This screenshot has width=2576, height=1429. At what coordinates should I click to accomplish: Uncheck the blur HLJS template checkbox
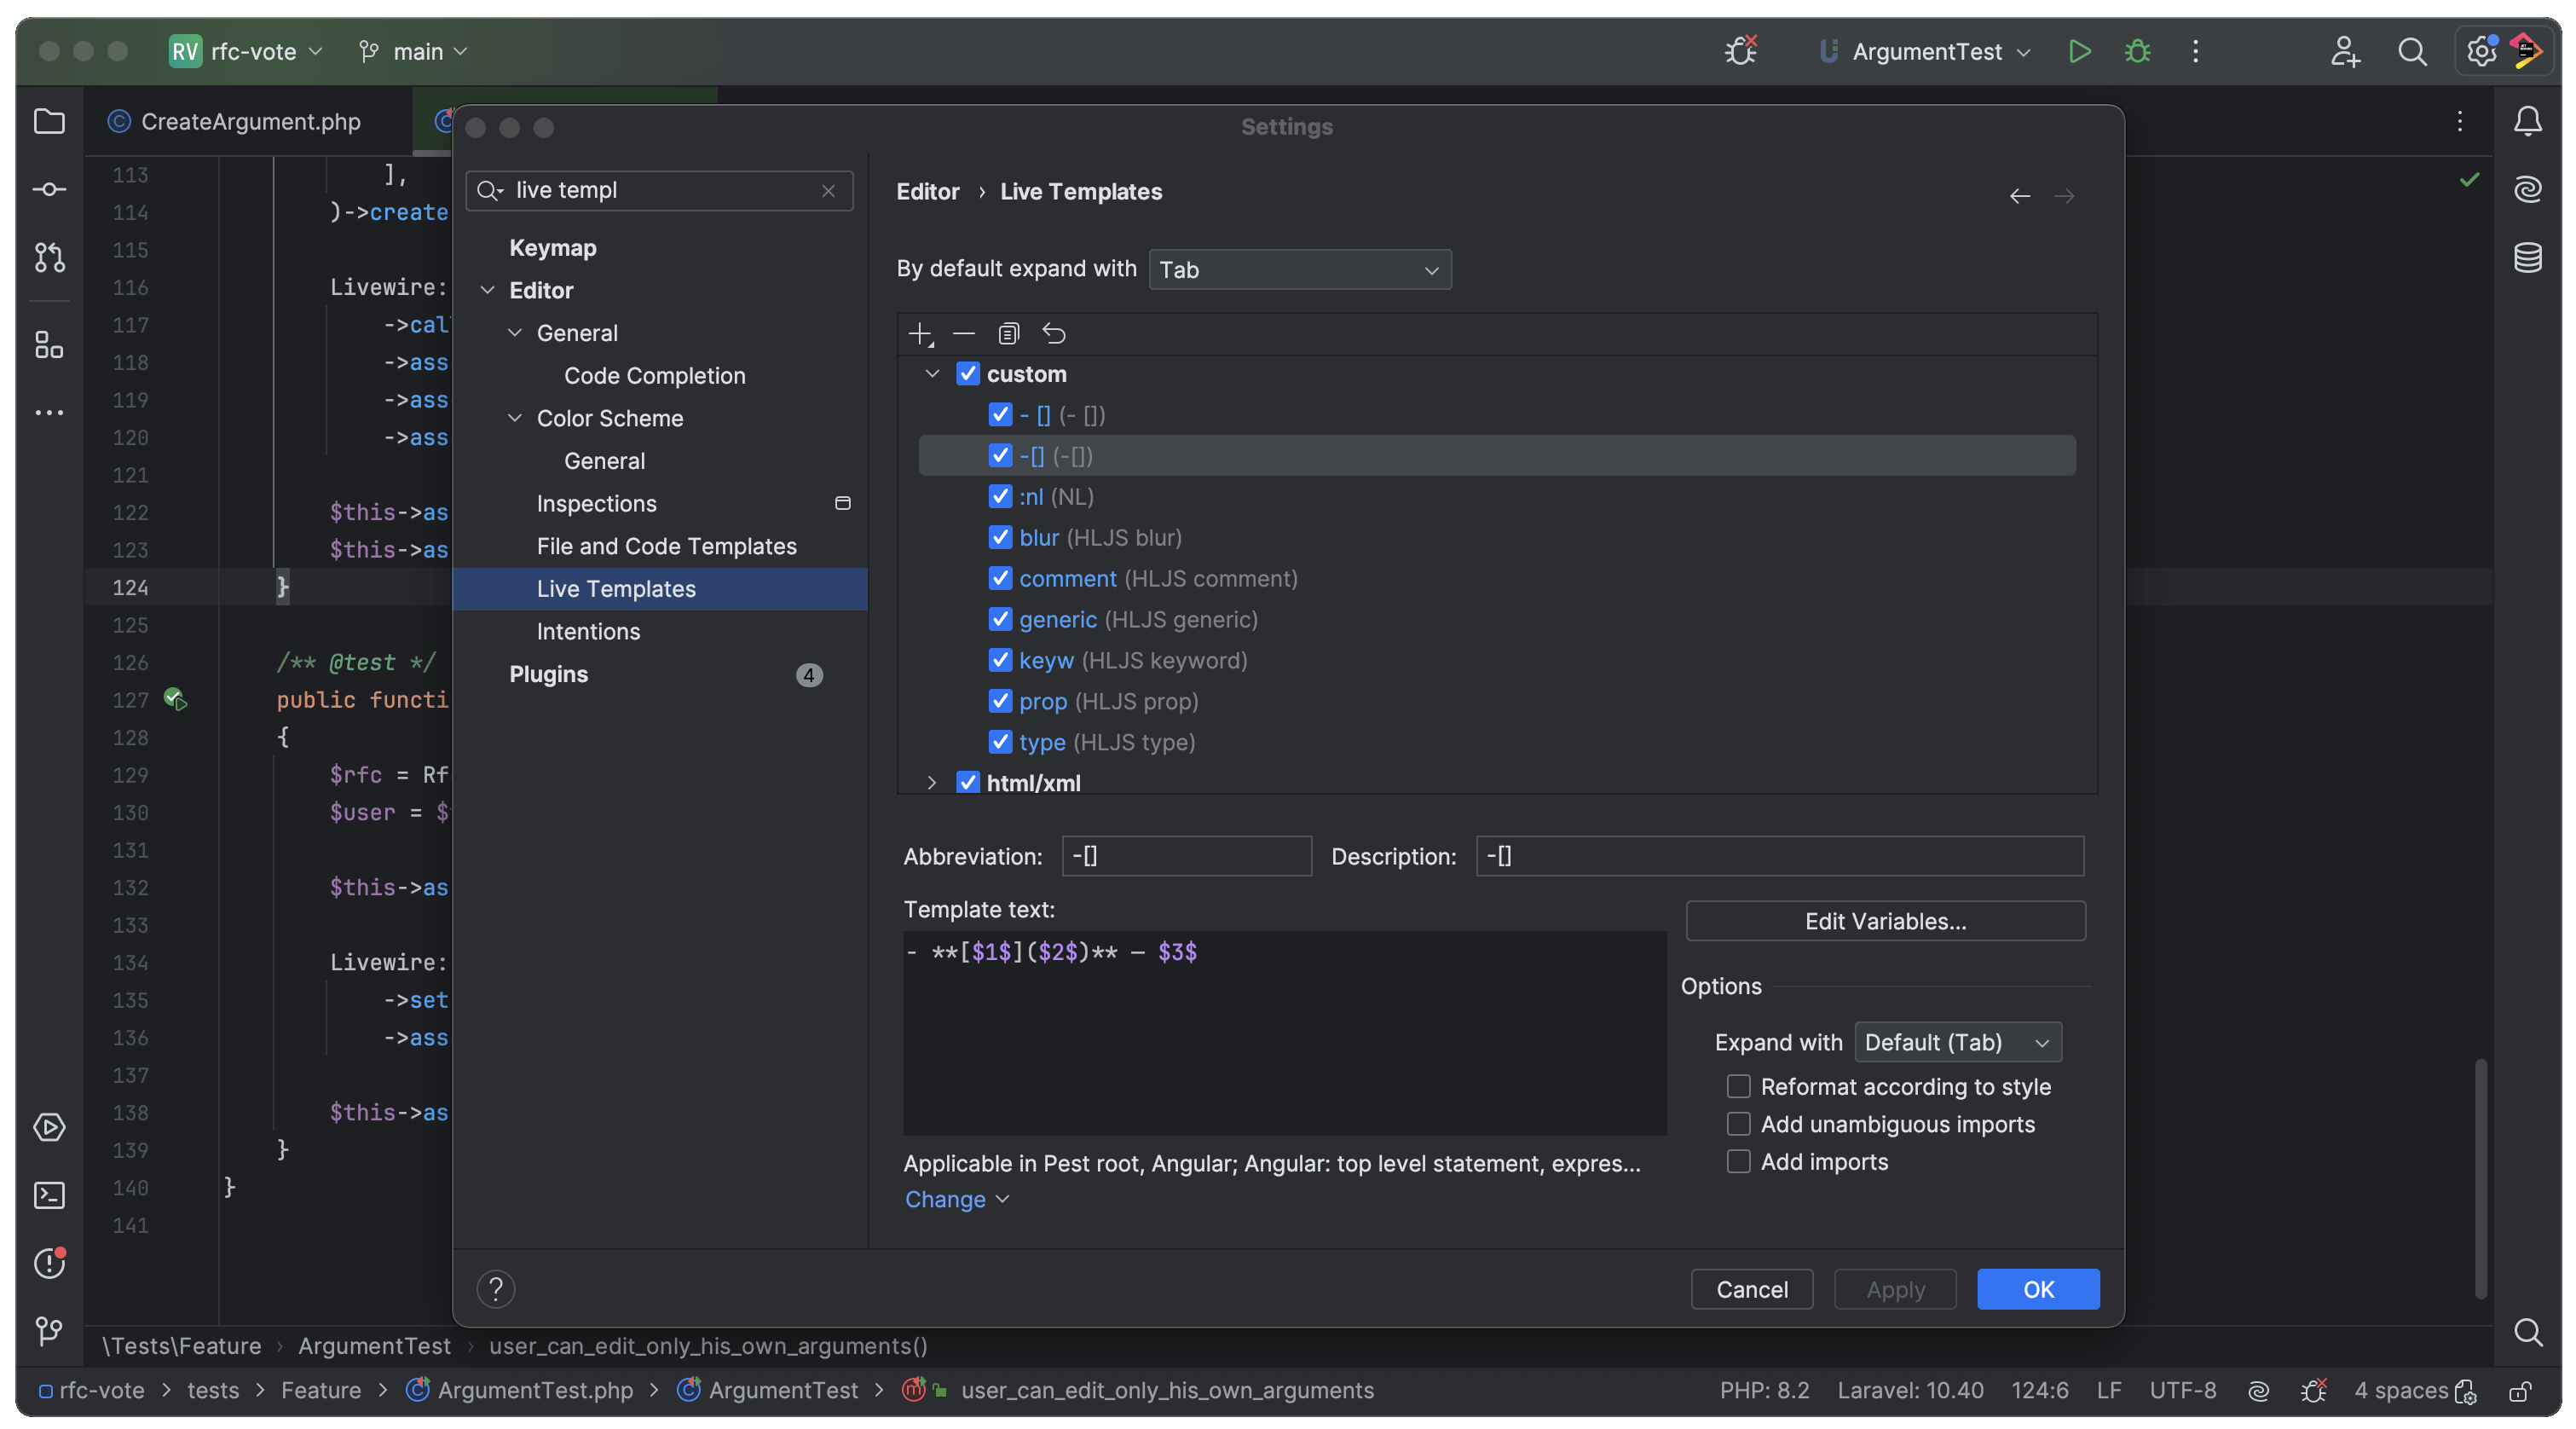tap(1000, 537)
